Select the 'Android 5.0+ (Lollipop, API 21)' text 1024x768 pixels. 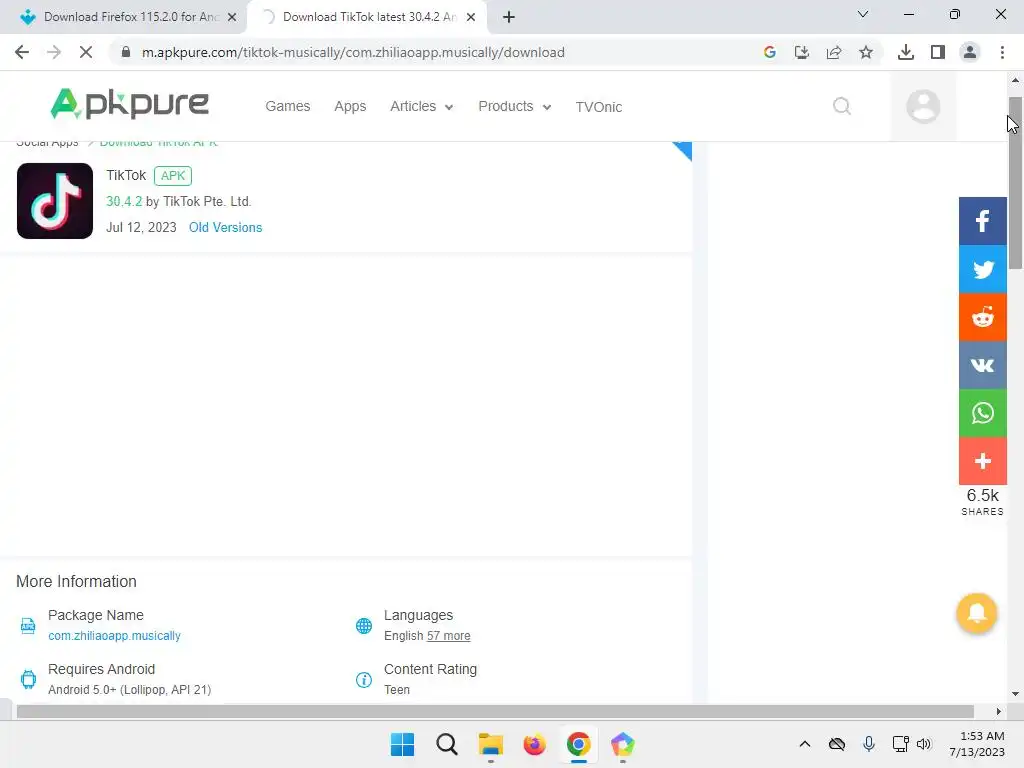click(129, 690)
